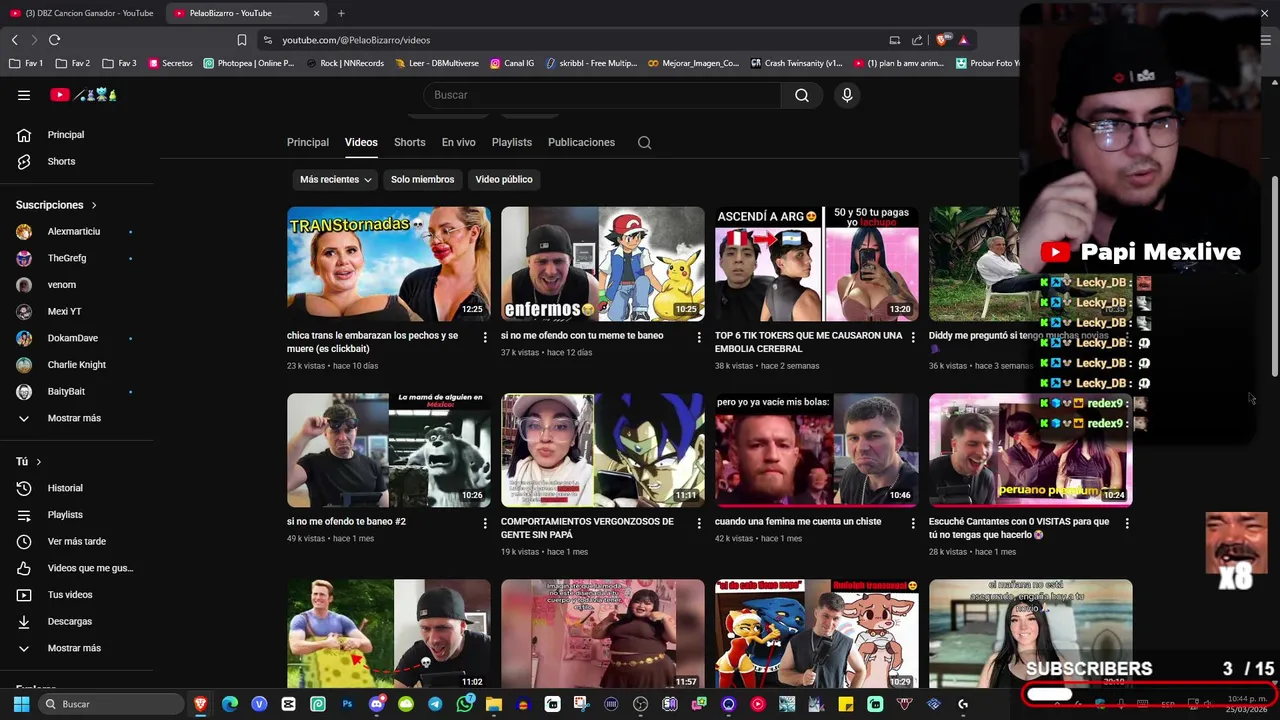Open the 'Fav 2' bookmarks folder

coord(74,63)
